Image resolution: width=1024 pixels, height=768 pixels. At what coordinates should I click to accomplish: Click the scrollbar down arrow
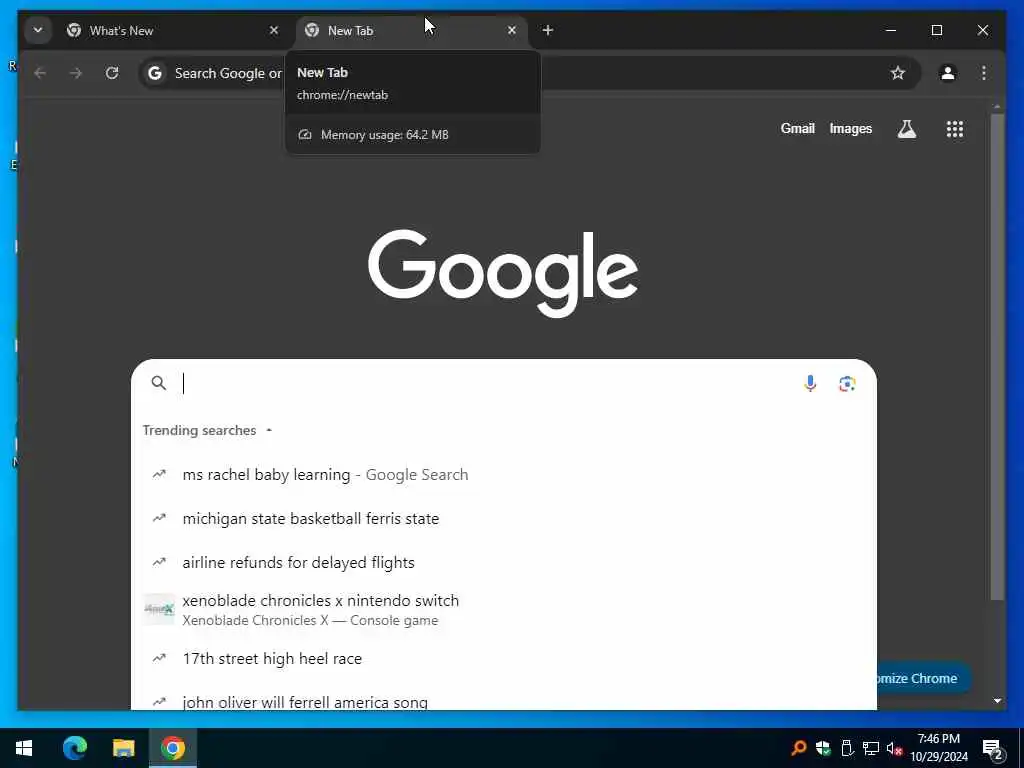pyautogui.click(x=997, y=701)
